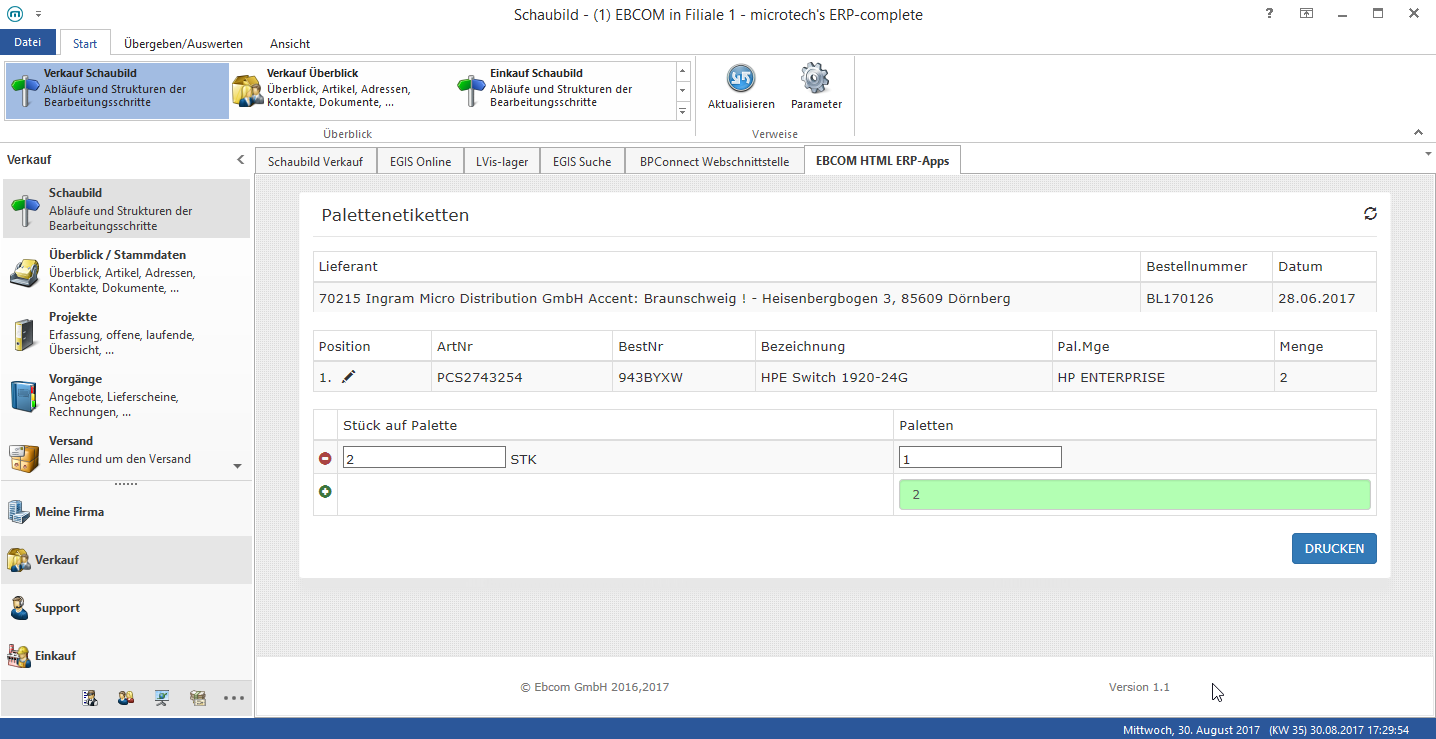This screenshot has height=739, width=1436.
Task: Open Versand in the sidebar
Action: coord(126,452)
